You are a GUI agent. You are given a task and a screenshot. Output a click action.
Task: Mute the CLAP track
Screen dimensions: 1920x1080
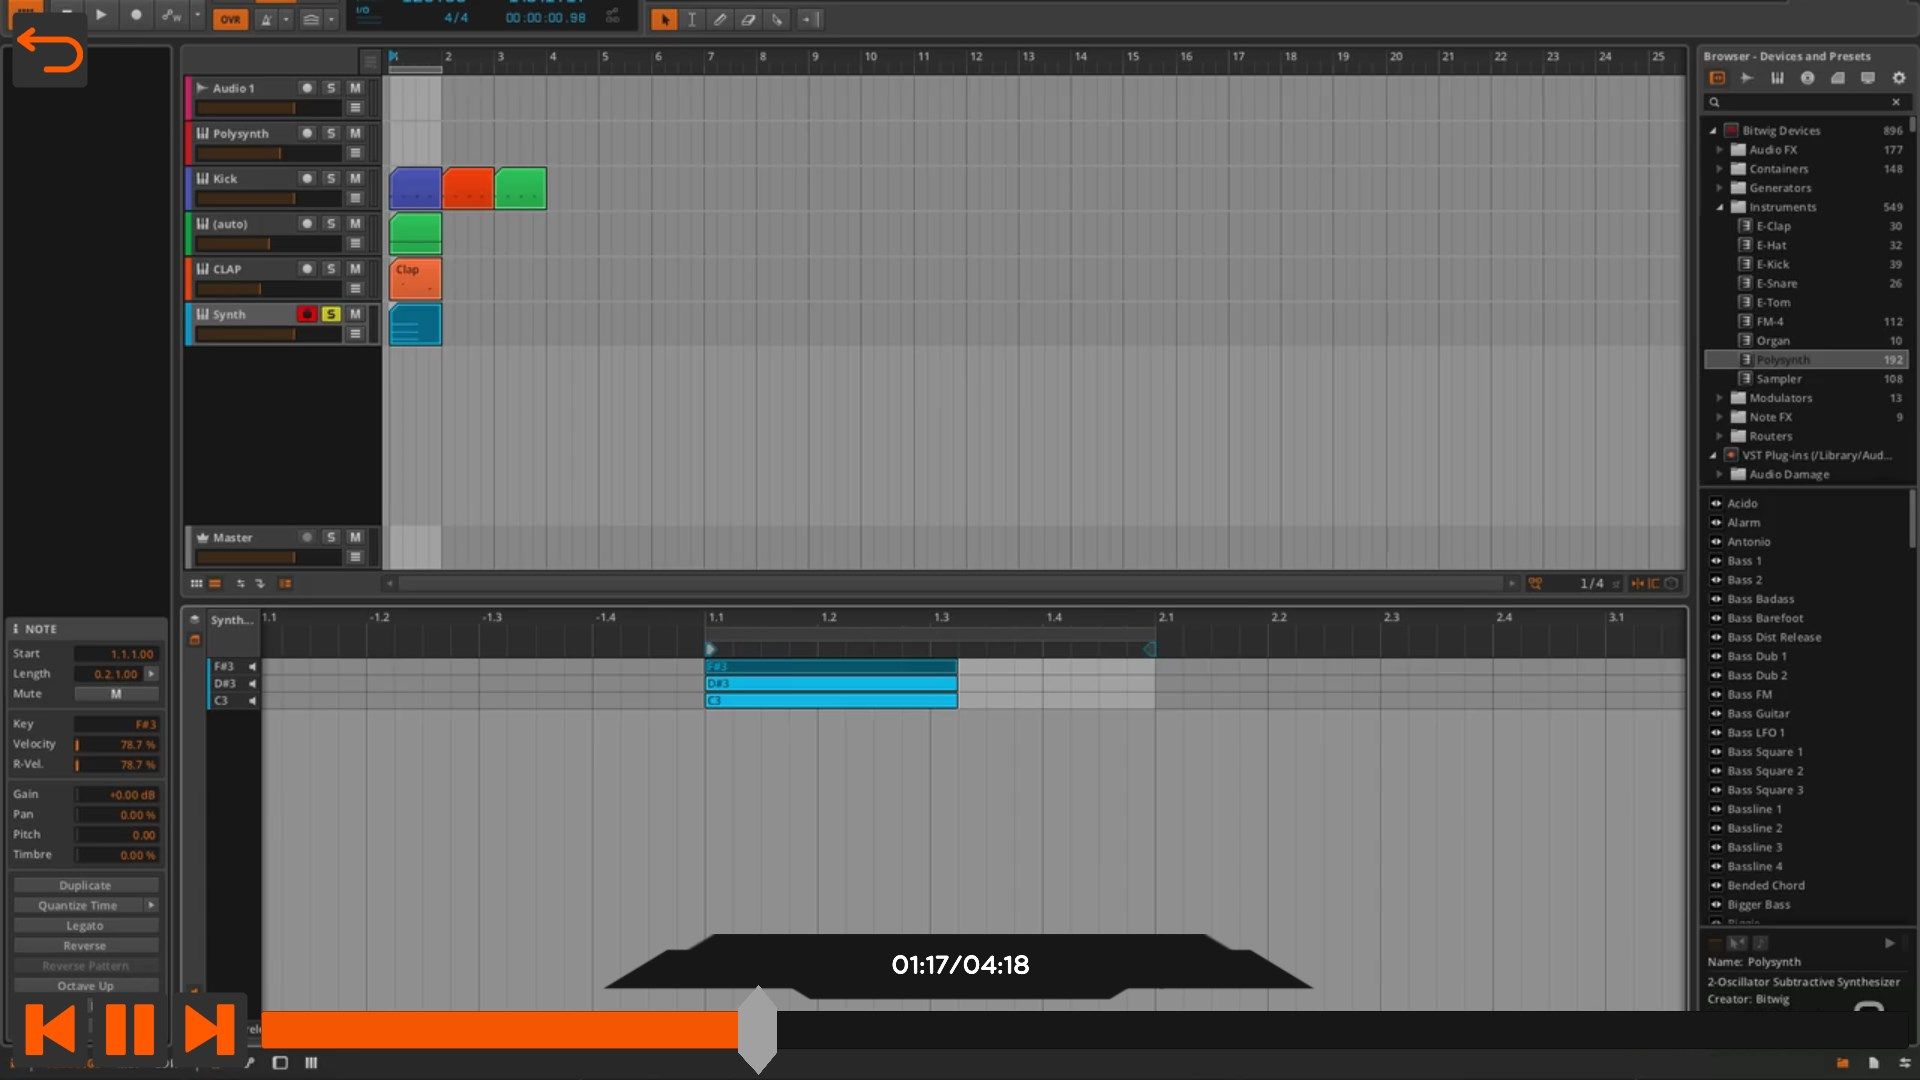pyautogui.click(x=355, y=269)
